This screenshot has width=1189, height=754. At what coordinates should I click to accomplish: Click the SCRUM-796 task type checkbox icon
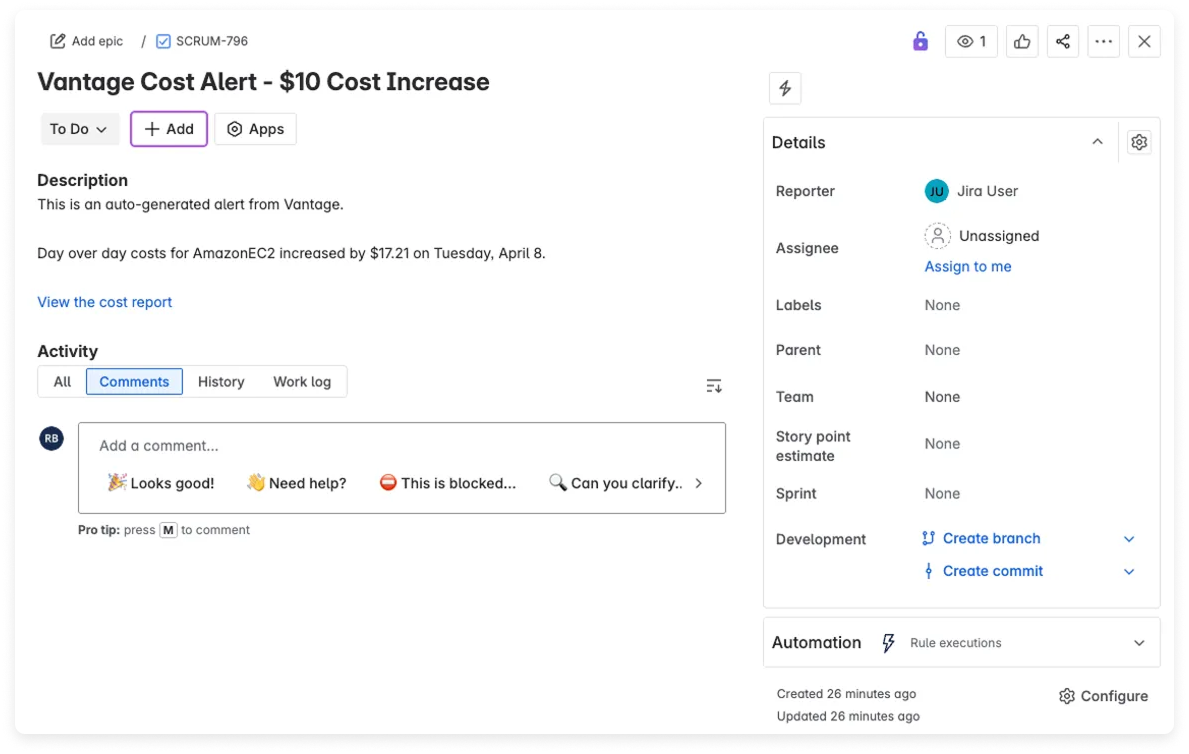point(163,41)
